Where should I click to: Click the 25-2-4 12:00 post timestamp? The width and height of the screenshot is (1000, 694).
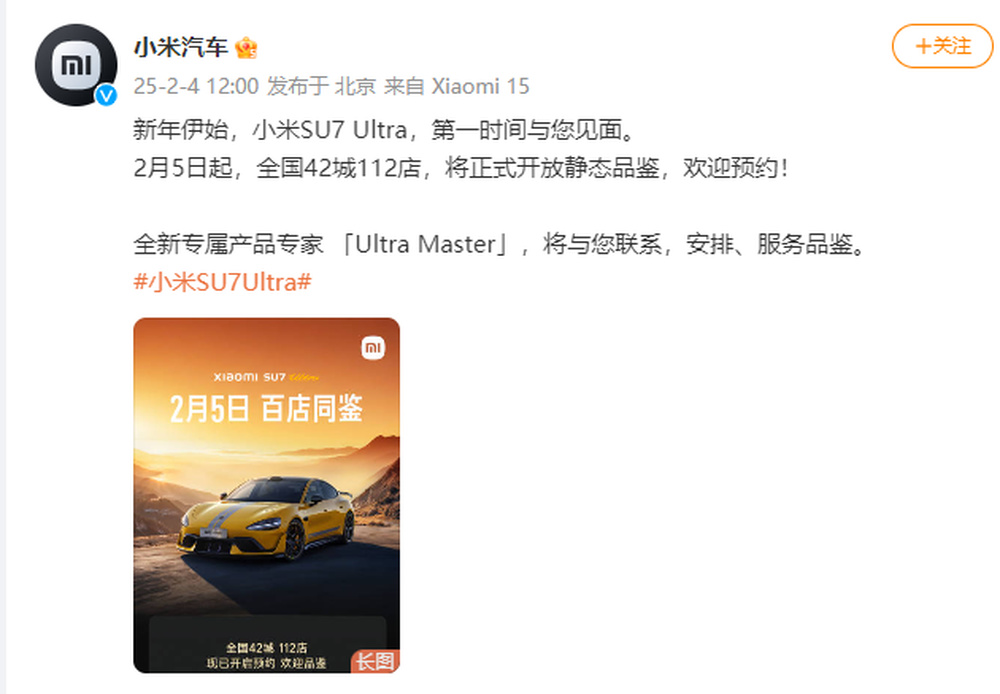click(x=196, y=86)
